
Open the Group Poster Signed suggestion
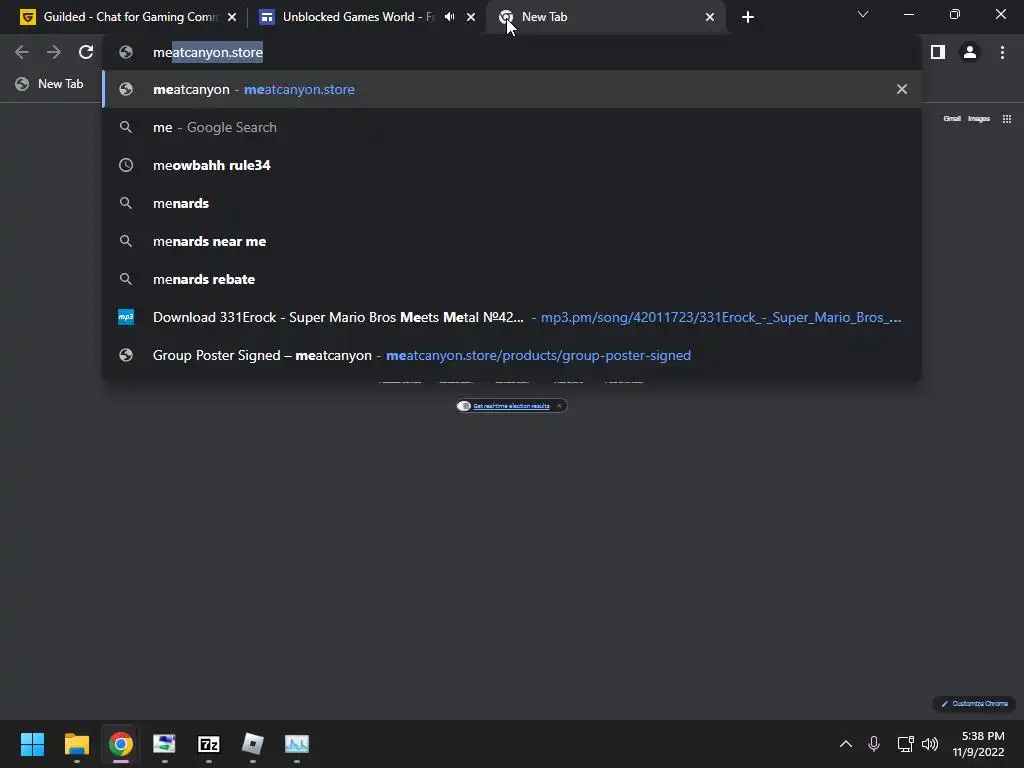[x=512, y=355]
